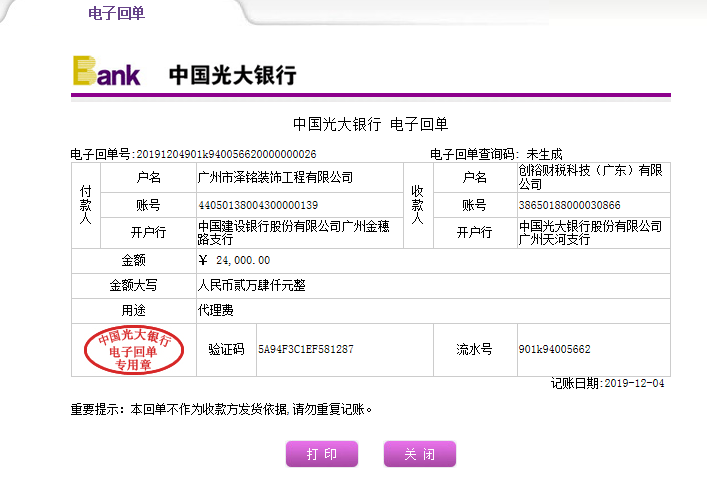Click the 用途 label cell
707x500 pixels.
[133, 310]
